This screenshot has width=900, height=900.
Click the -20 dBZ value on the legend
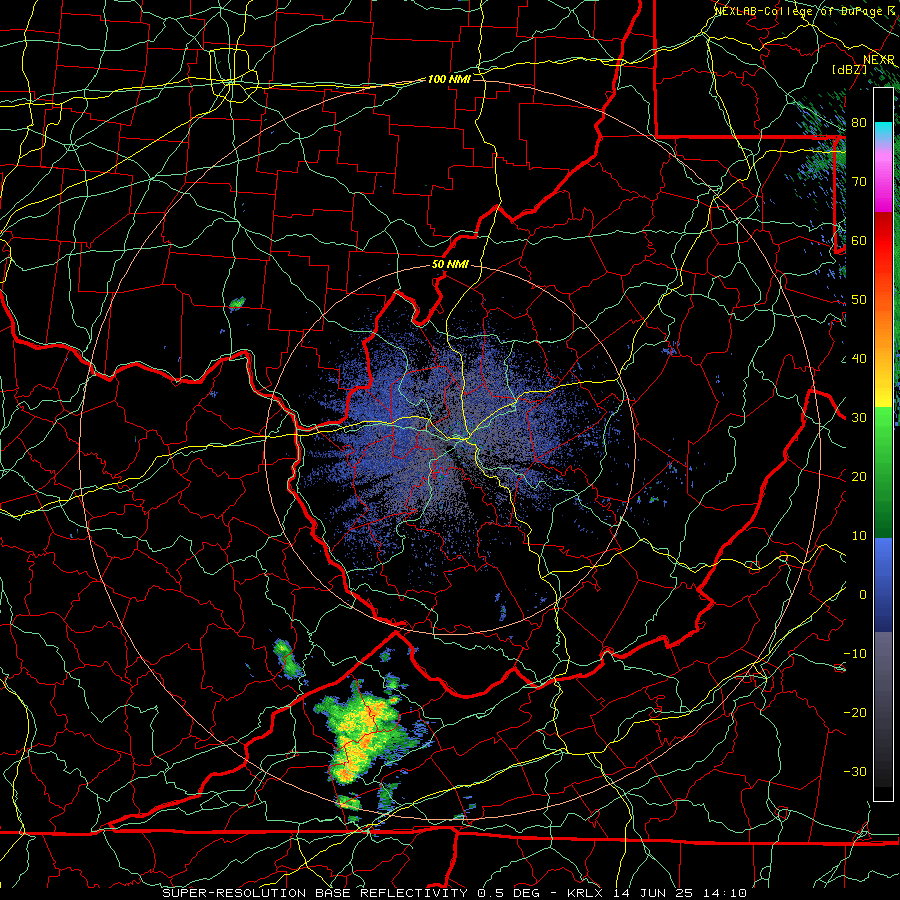click(x=855, y=713)
